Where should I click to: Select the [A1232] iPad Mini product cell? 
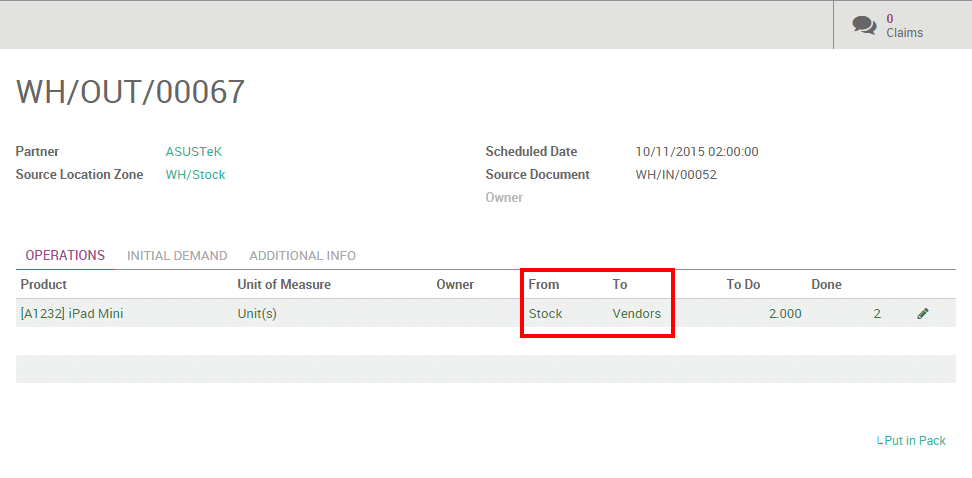72,314
